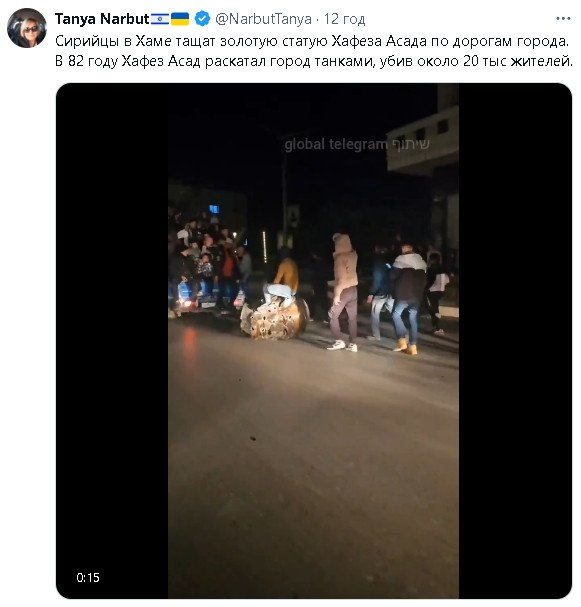Screen dimensions: 581x607
Task: Click the person in beige hoodie in video
Action: pyautogui.click(x=344, y=292)
